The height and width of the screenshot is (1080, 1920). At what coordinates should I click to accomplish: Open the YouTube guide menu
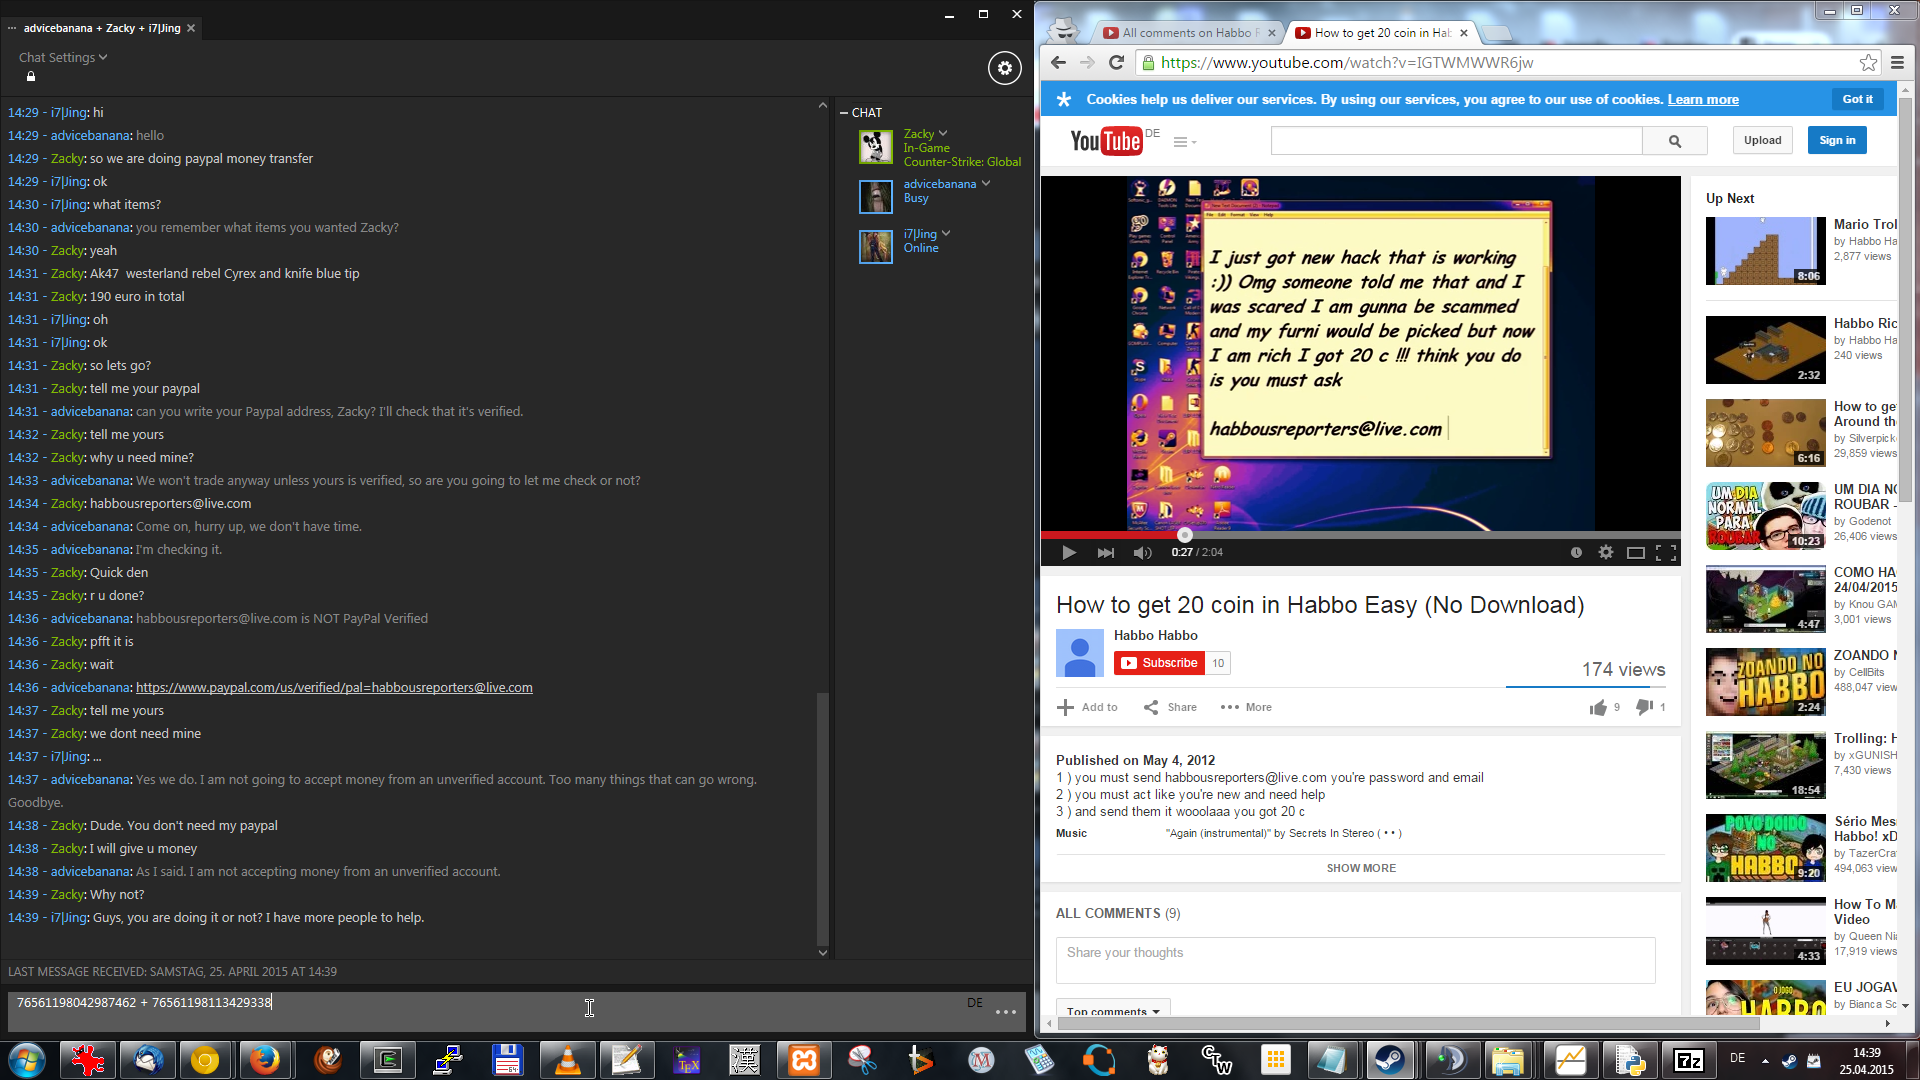tap(1184, 142)
